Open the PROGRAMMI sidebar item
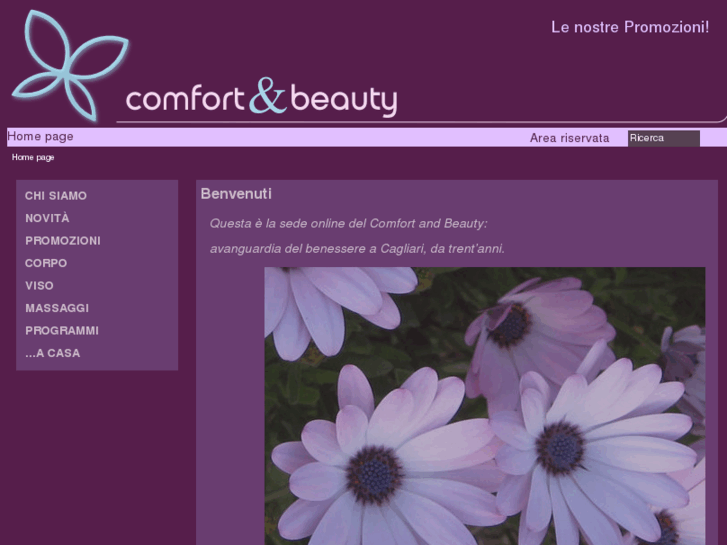727x545 pixels. pos(62,331)
